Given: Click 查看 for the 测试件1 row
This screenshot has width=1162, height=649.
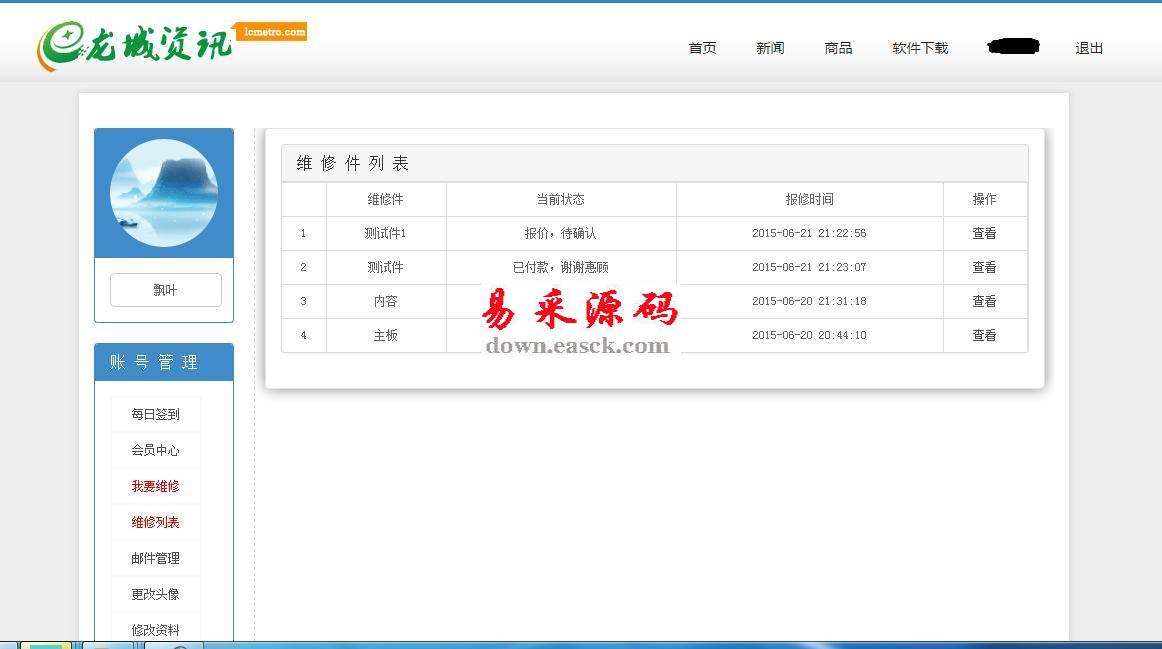Looking at the screenshot, I should click(x=984, y=233).
